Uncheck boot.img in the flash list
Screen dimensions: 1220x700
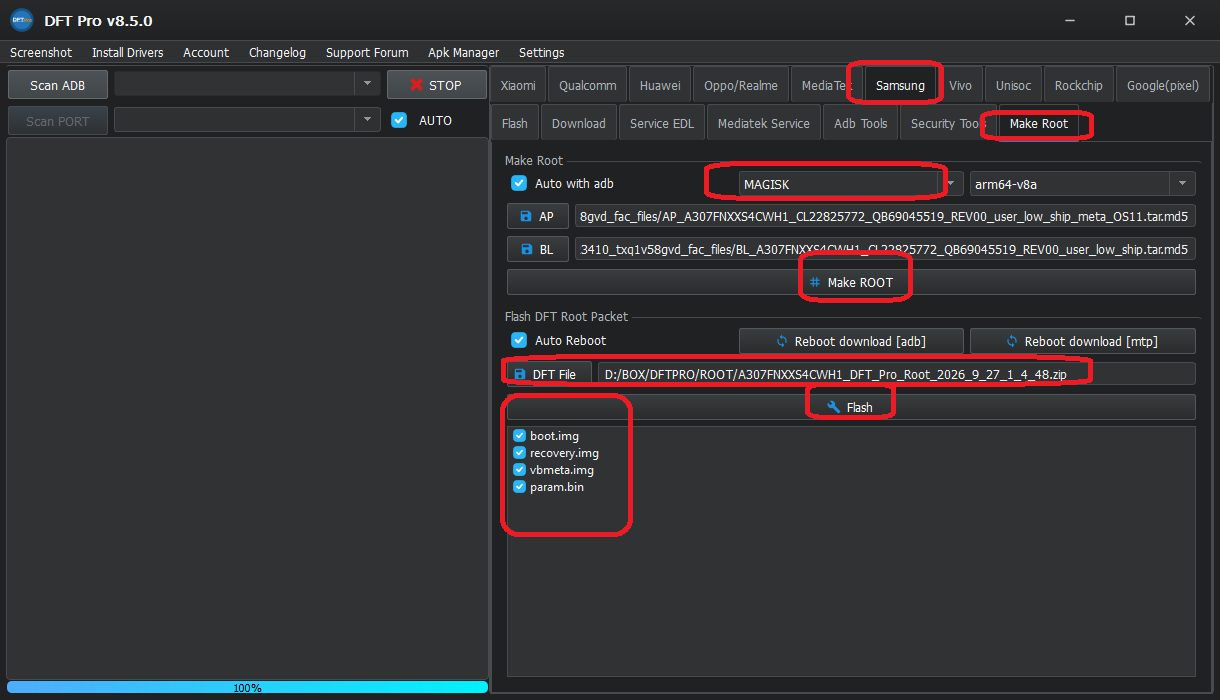(x=520, y=436)
